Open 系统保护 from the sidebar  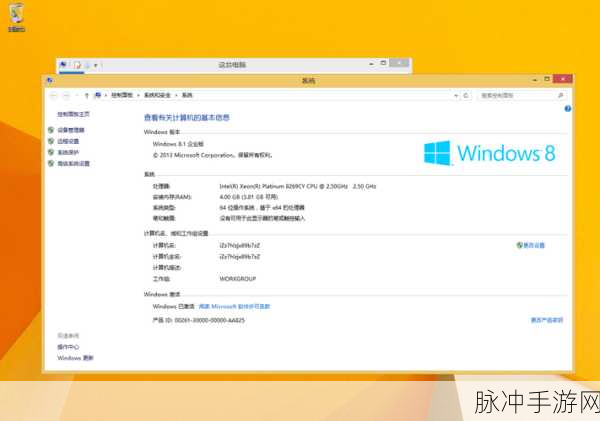point(68,152)
